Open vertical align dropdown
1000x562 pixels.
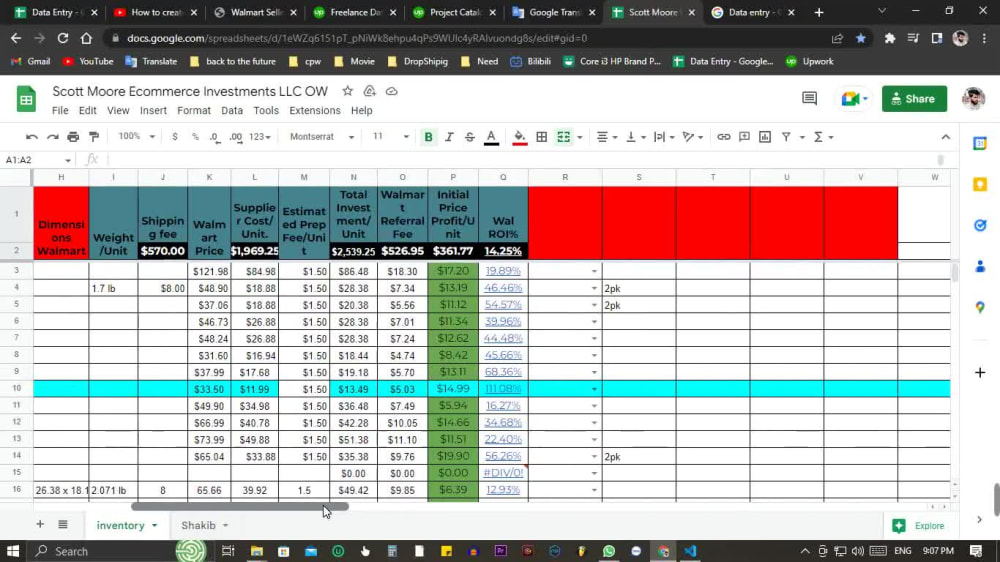636,137
